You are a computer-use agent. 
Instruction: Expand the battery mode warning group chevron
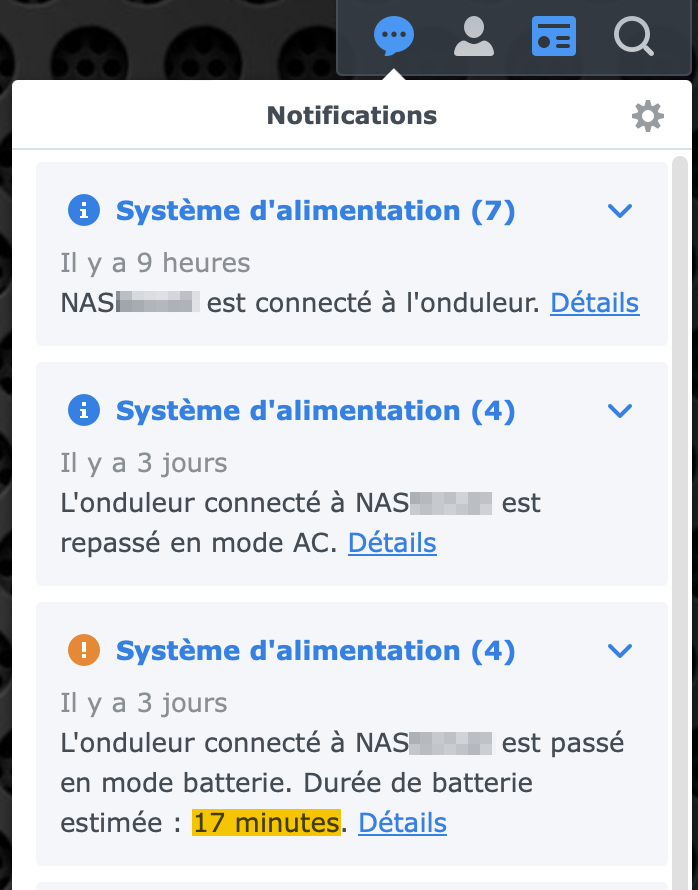pos(620,651)
